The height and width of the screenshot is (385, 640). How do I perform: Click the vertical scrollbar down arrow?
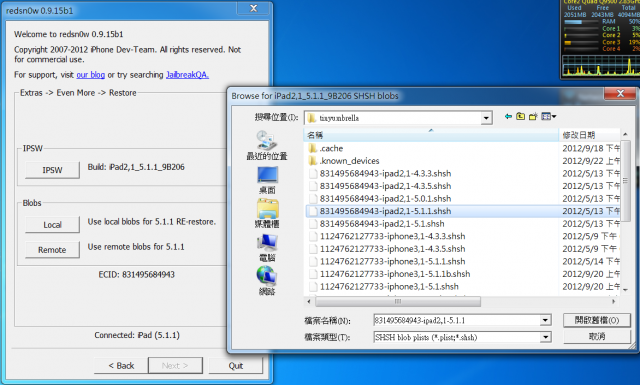click(x=625, y=289)
